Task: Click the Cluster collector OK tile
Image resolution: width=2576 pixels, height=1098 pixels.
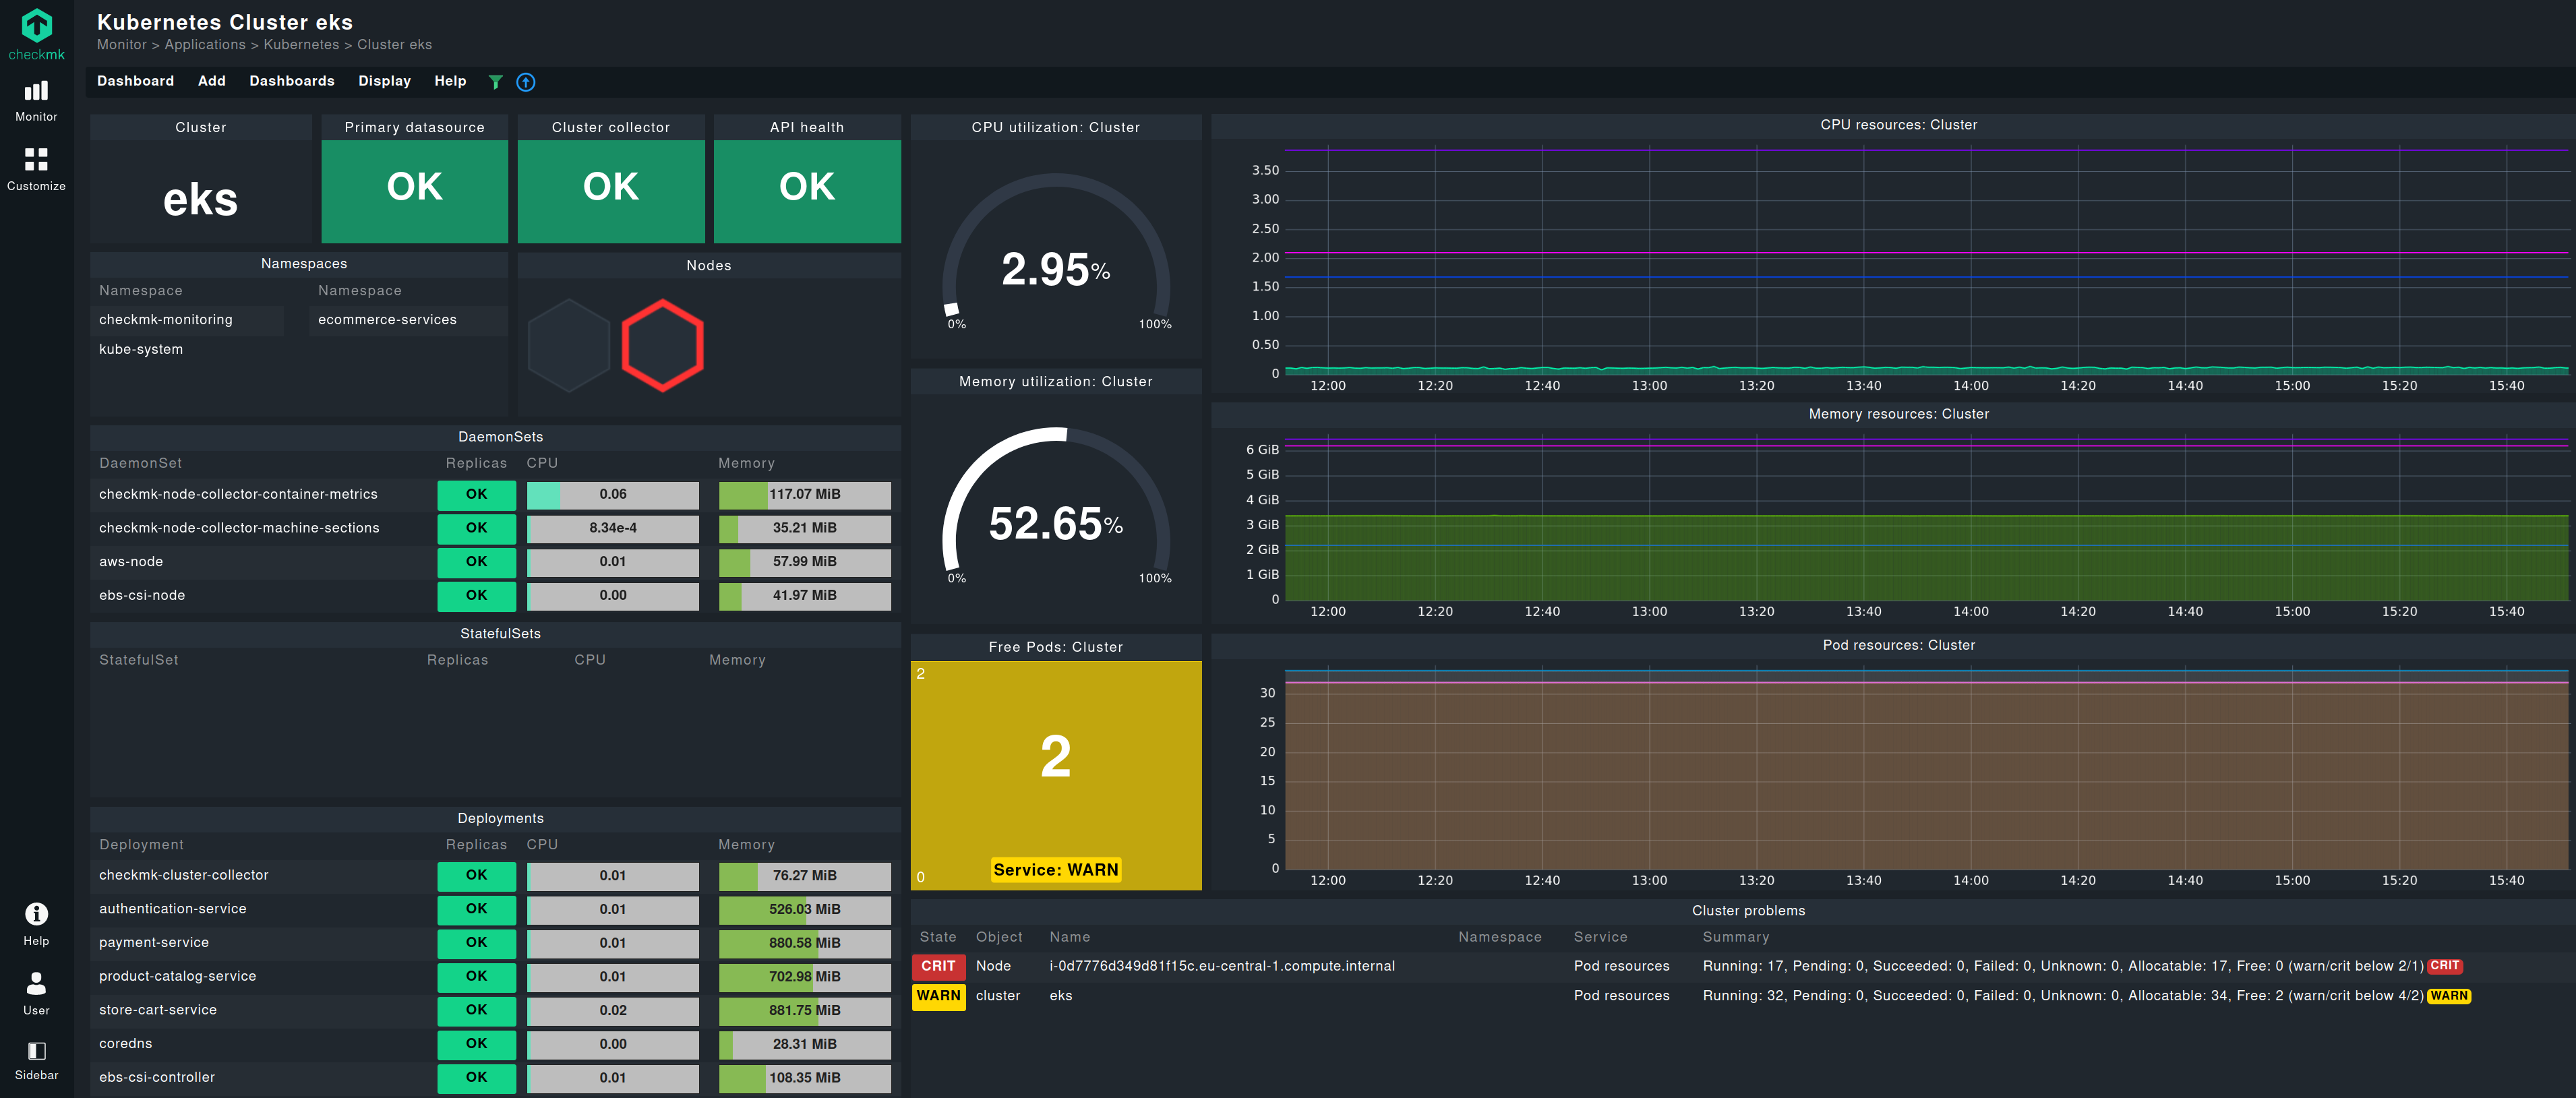Action: tap(611, 191)
